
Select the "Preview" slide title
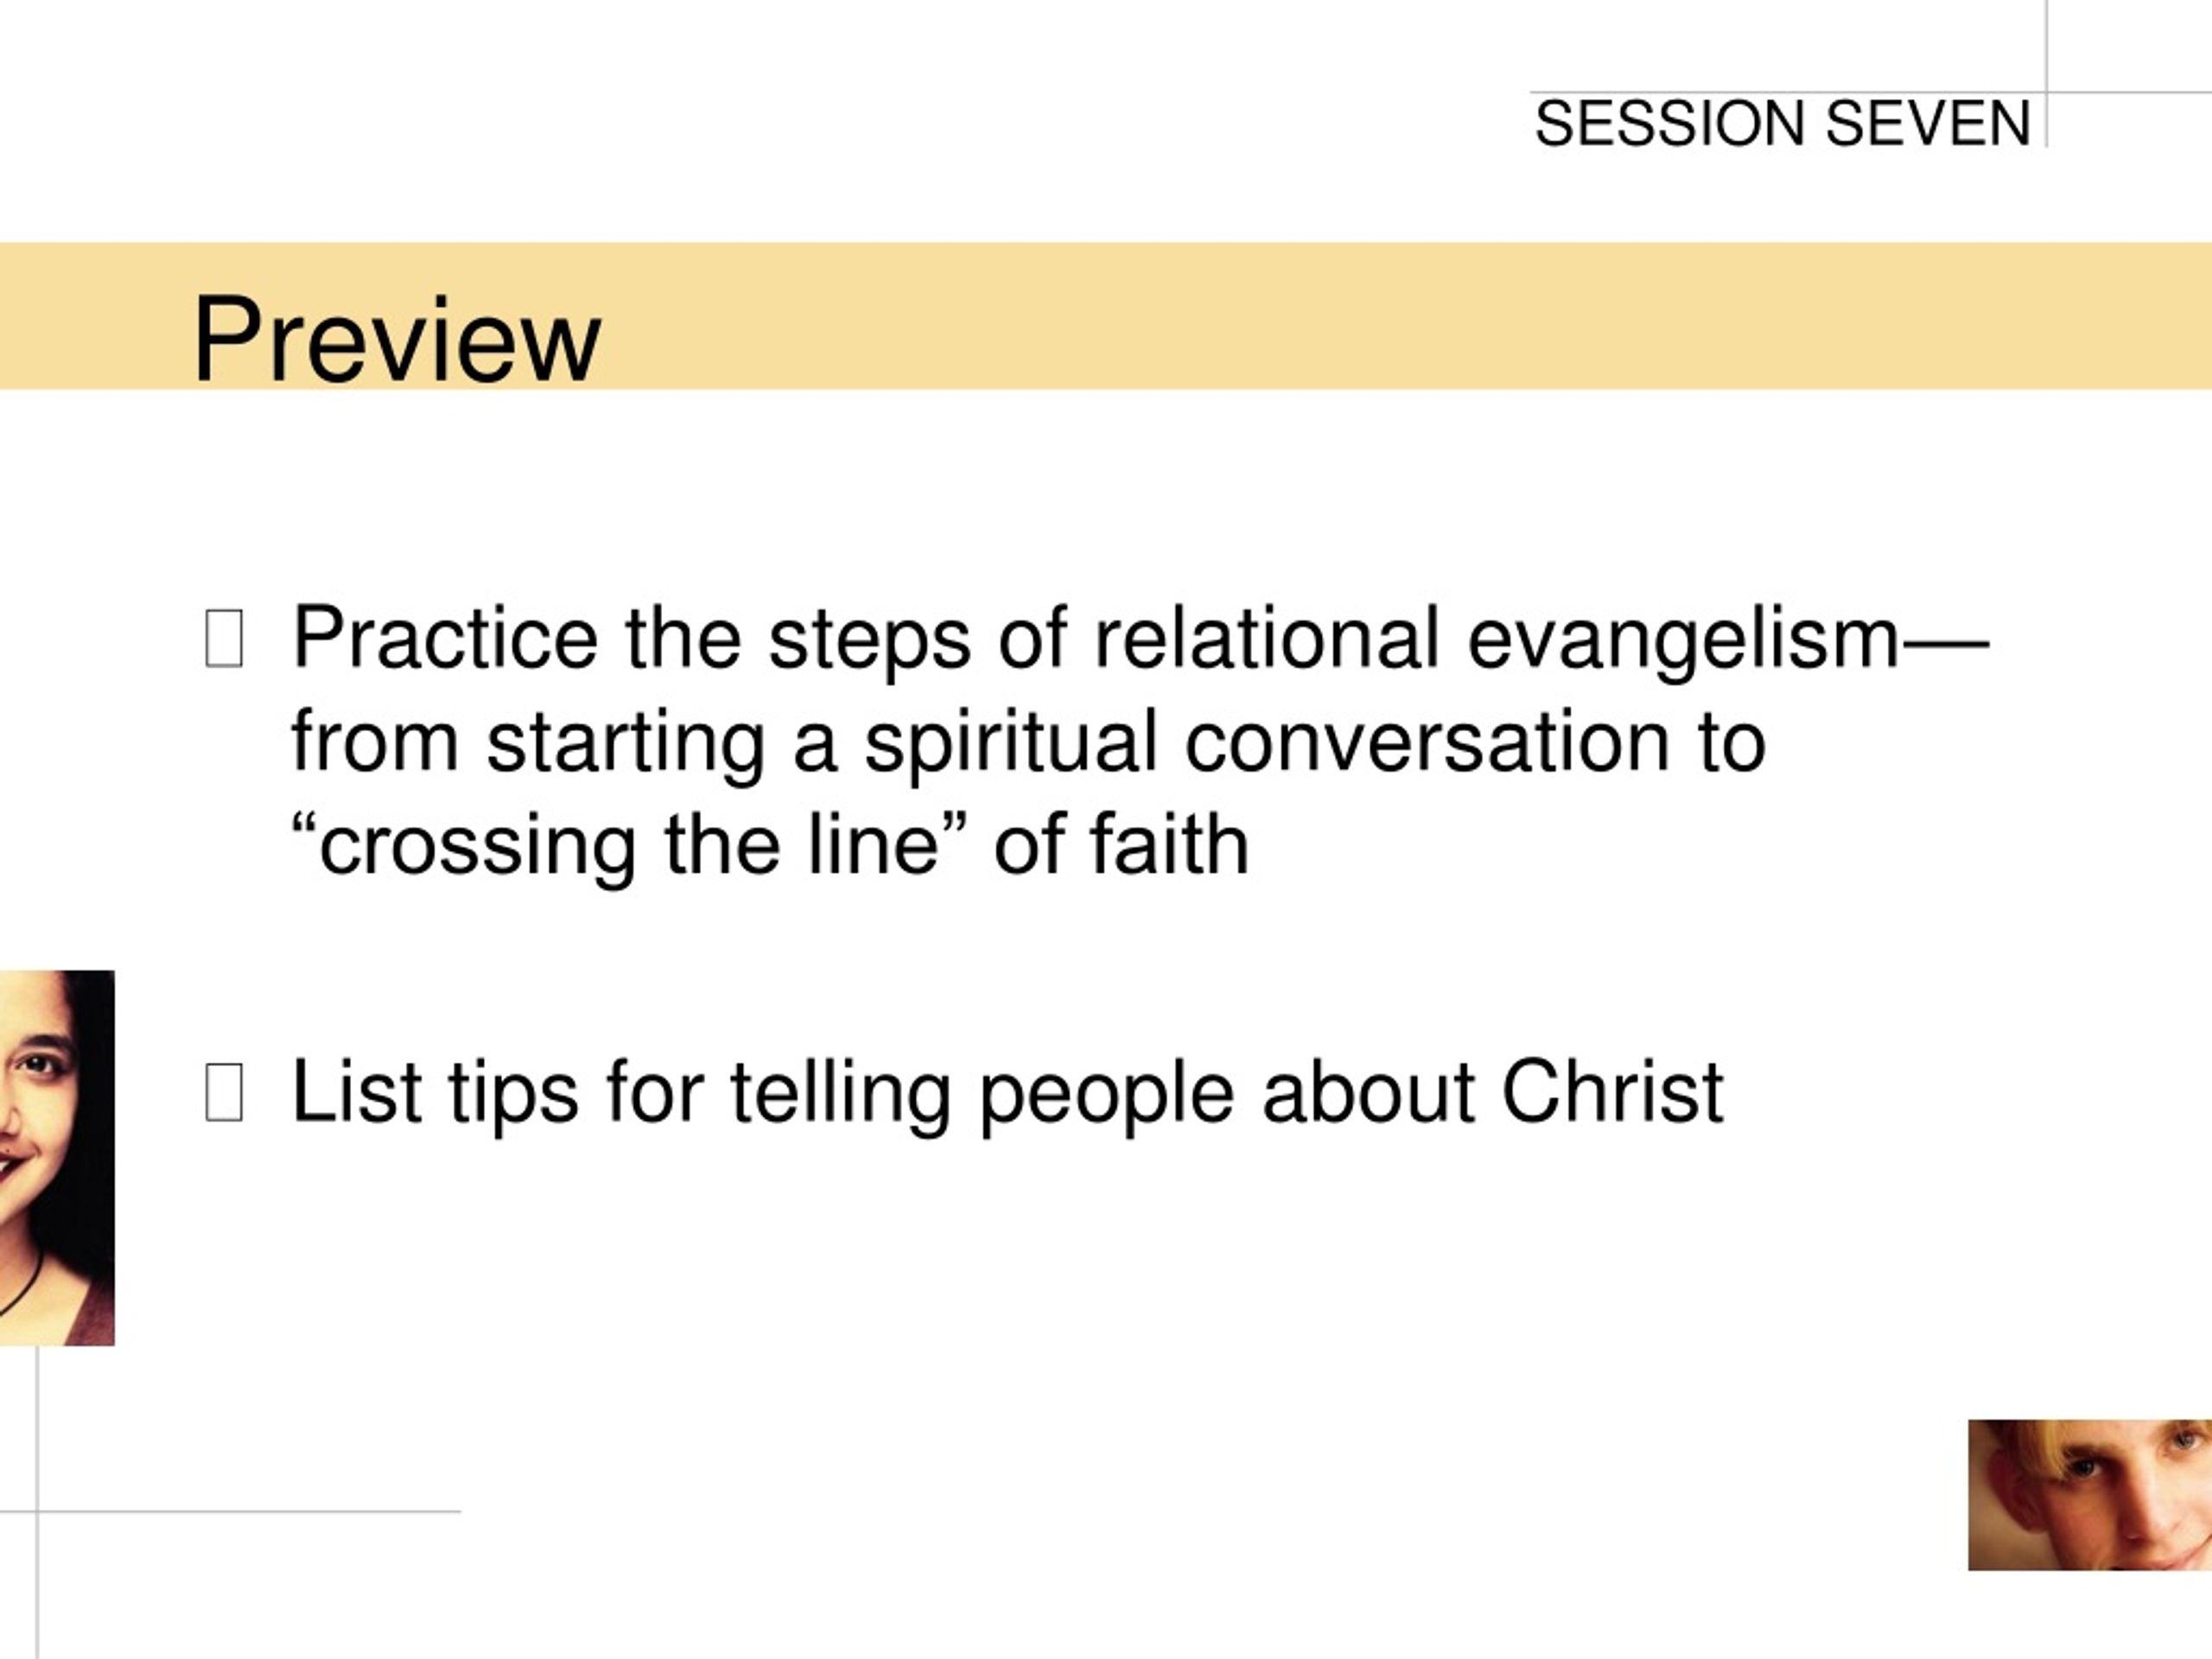(x=397, y=338)
